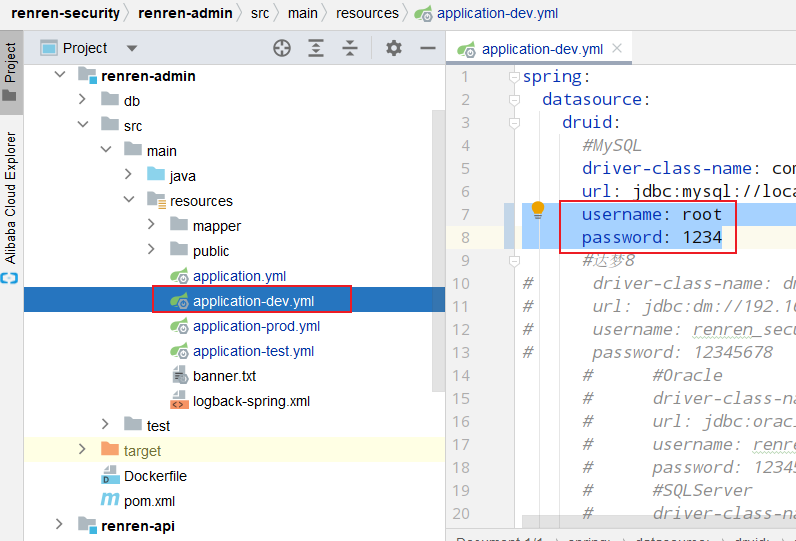Expand the renren-api module
This screenshot has width=796, height=541.
pos(59,524)
